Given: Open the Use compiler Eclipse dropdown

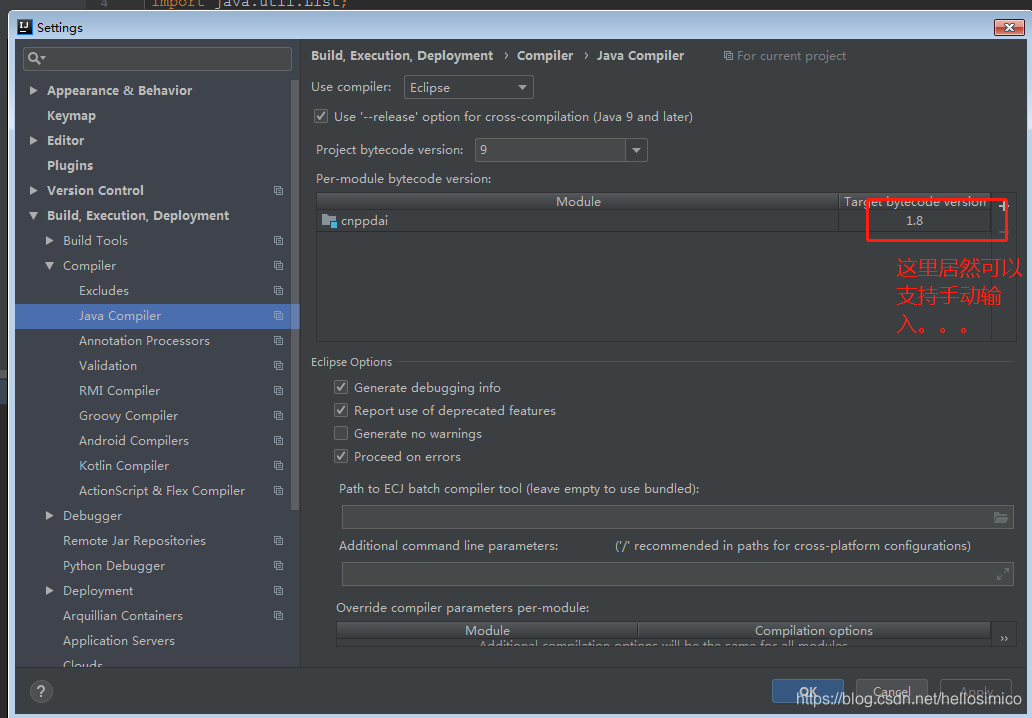Looking at the screenshot, I should (469, 88).
